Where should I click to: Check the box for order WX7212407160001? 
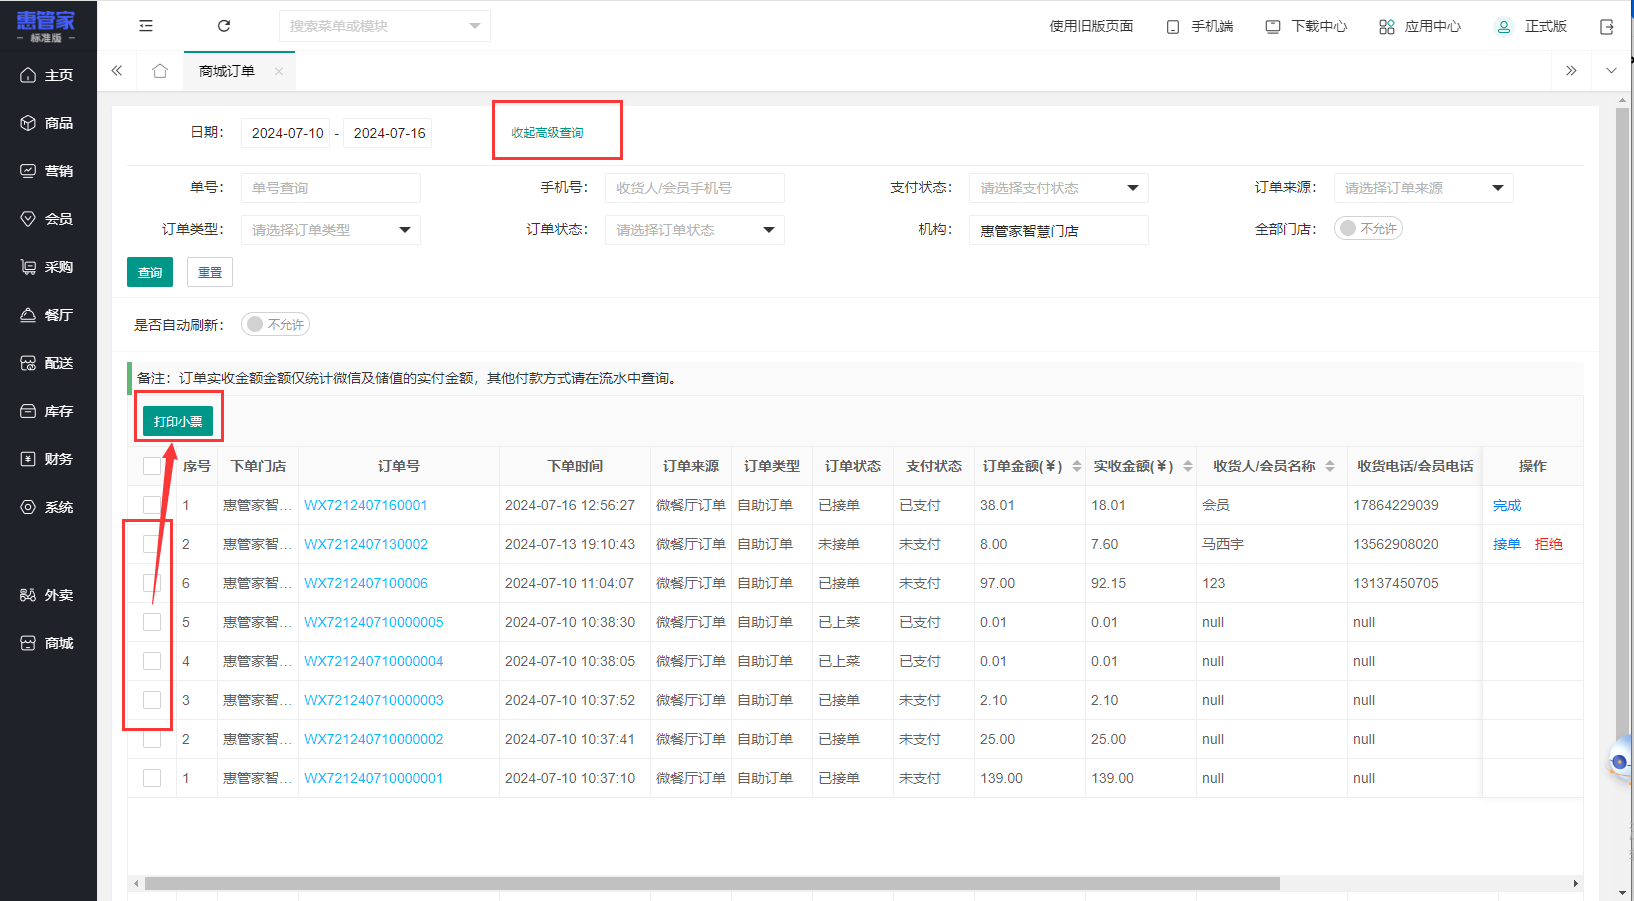pyautogui.click(x=152, y=505)
